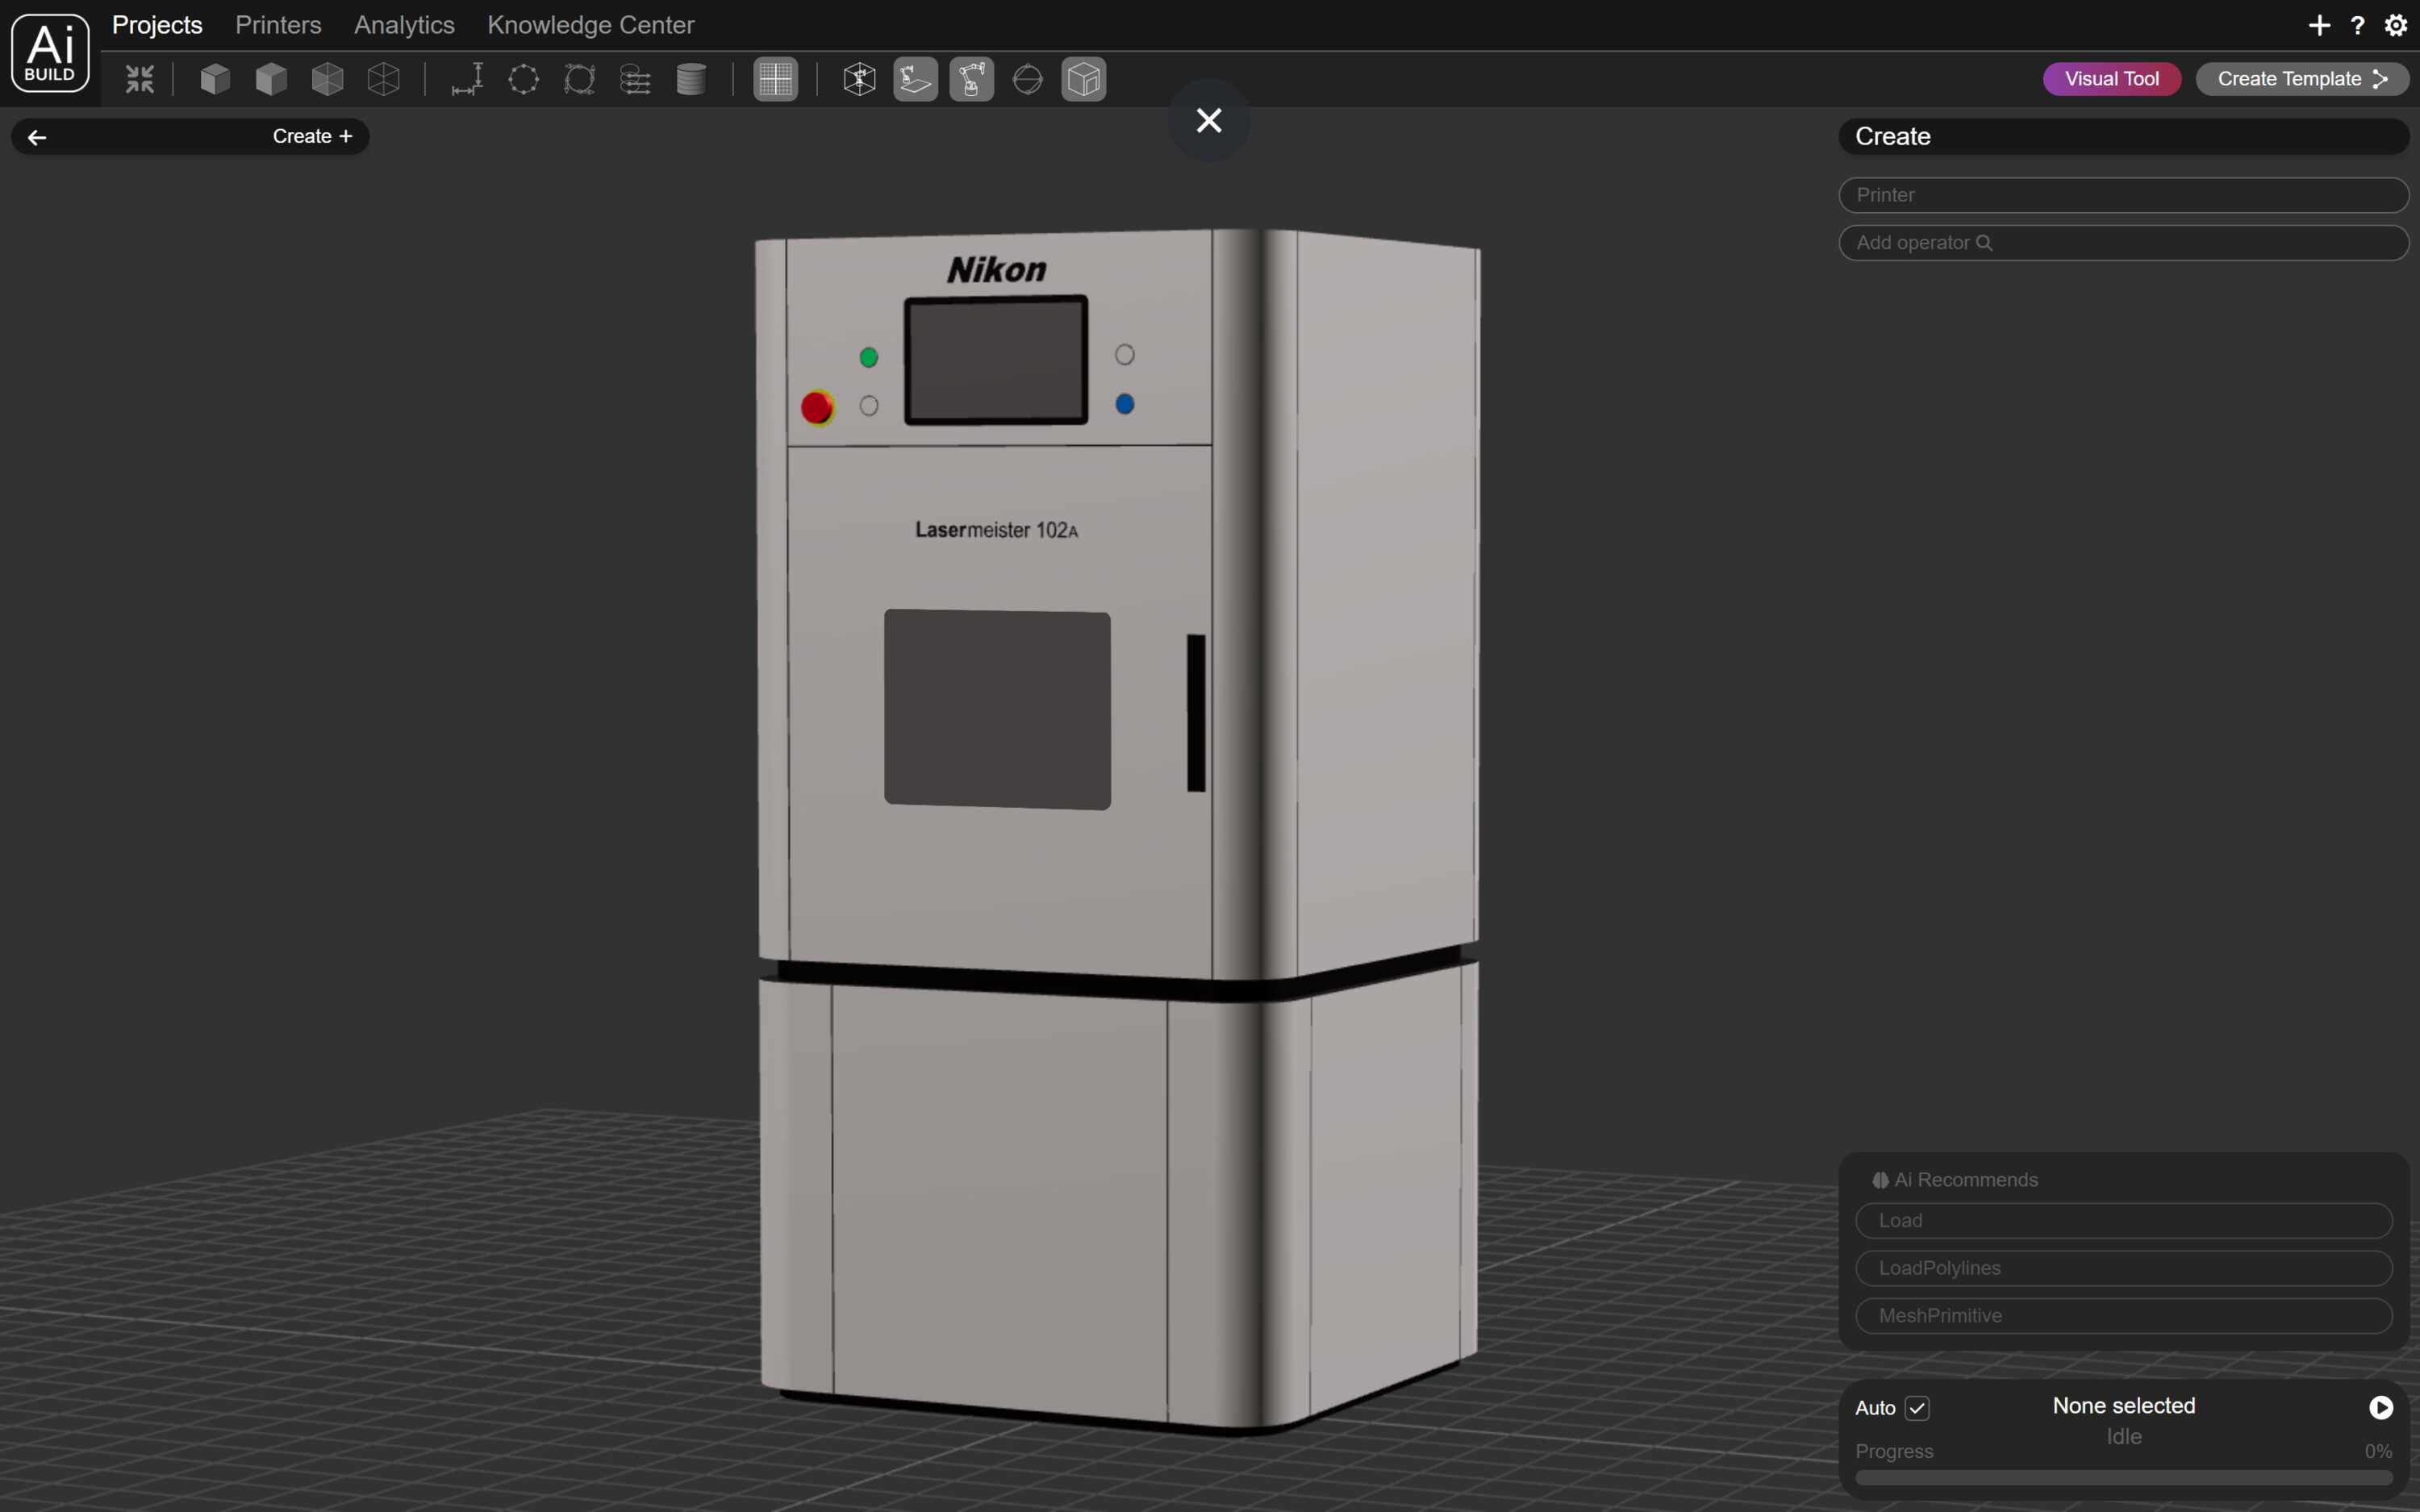Toggle the robot arm visibility button
This screenshot has width=2420, height=1512.
pyautogui.click(x=971, y=79)
